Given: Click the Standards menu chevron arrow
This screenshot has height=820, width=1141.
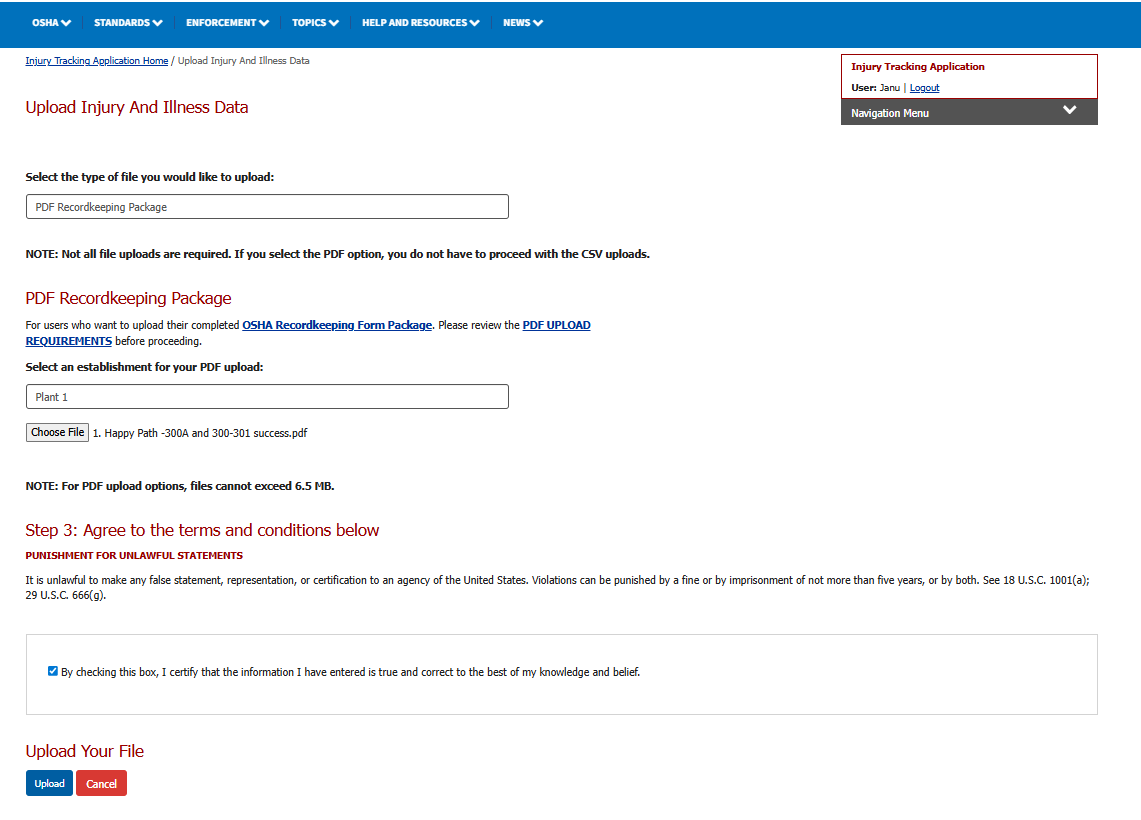Looking at the screenshot, I should 157,23.
